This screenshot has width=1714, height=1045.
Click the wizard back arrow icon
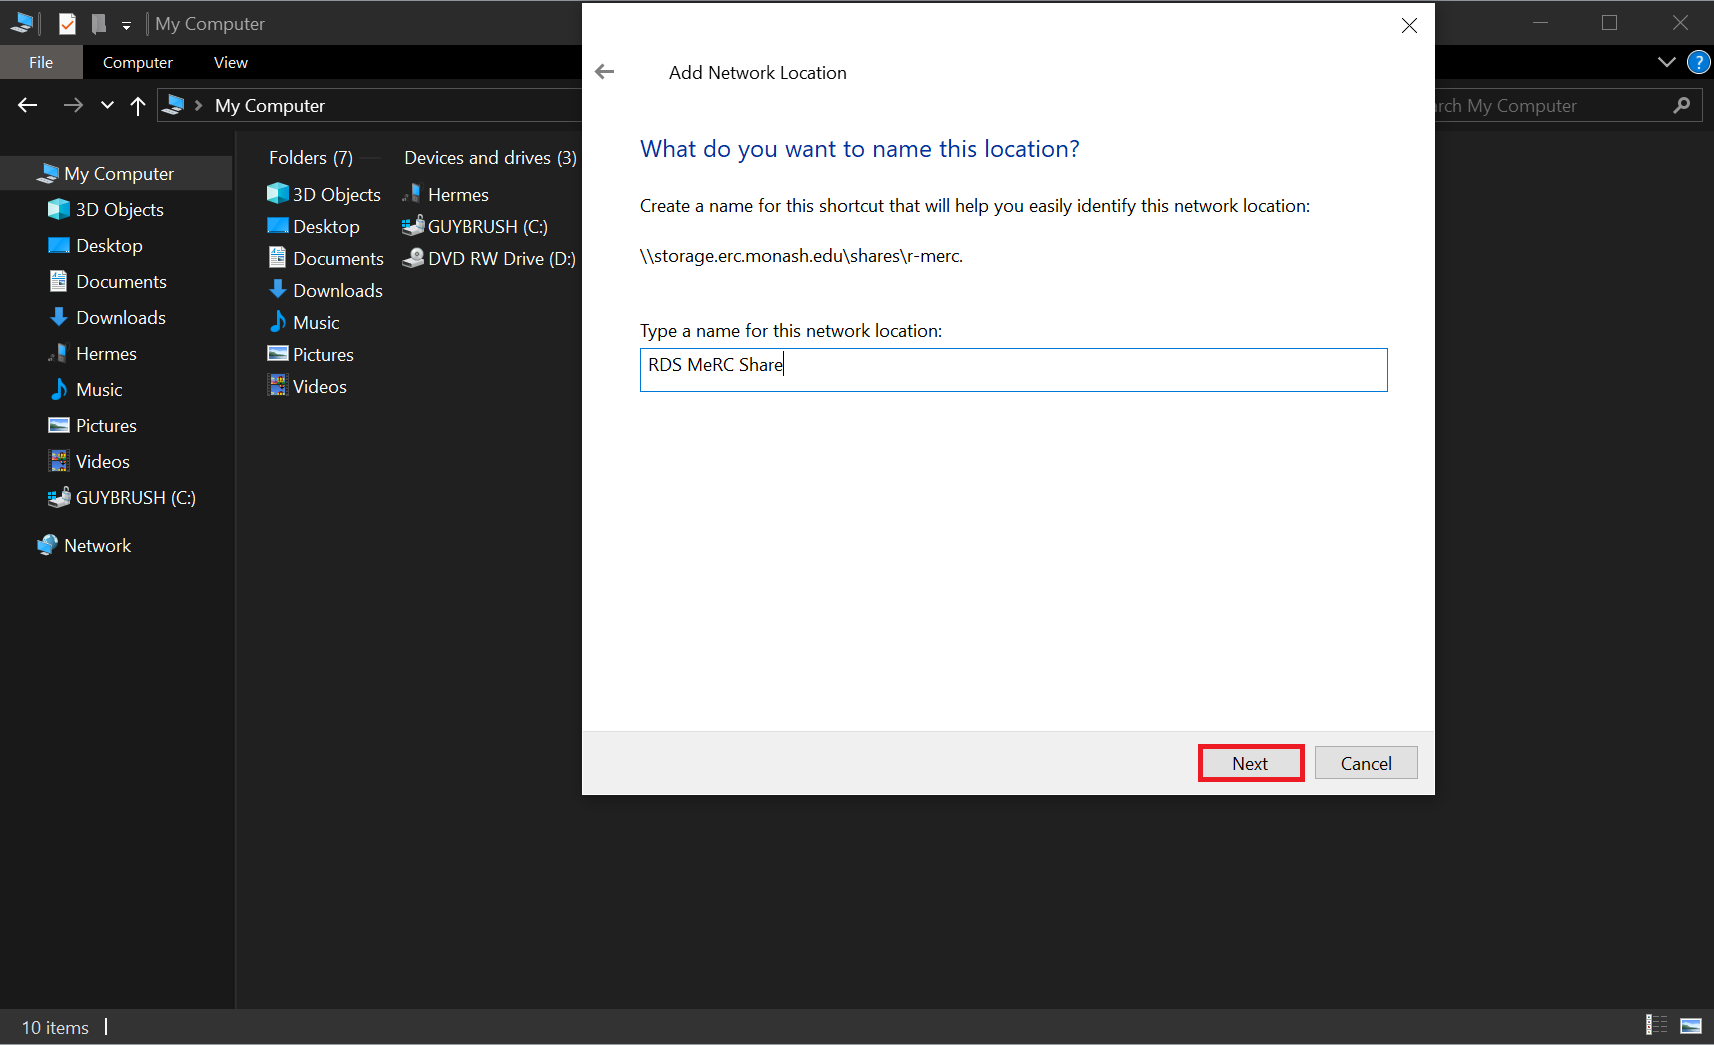click(x=605, y=72)
